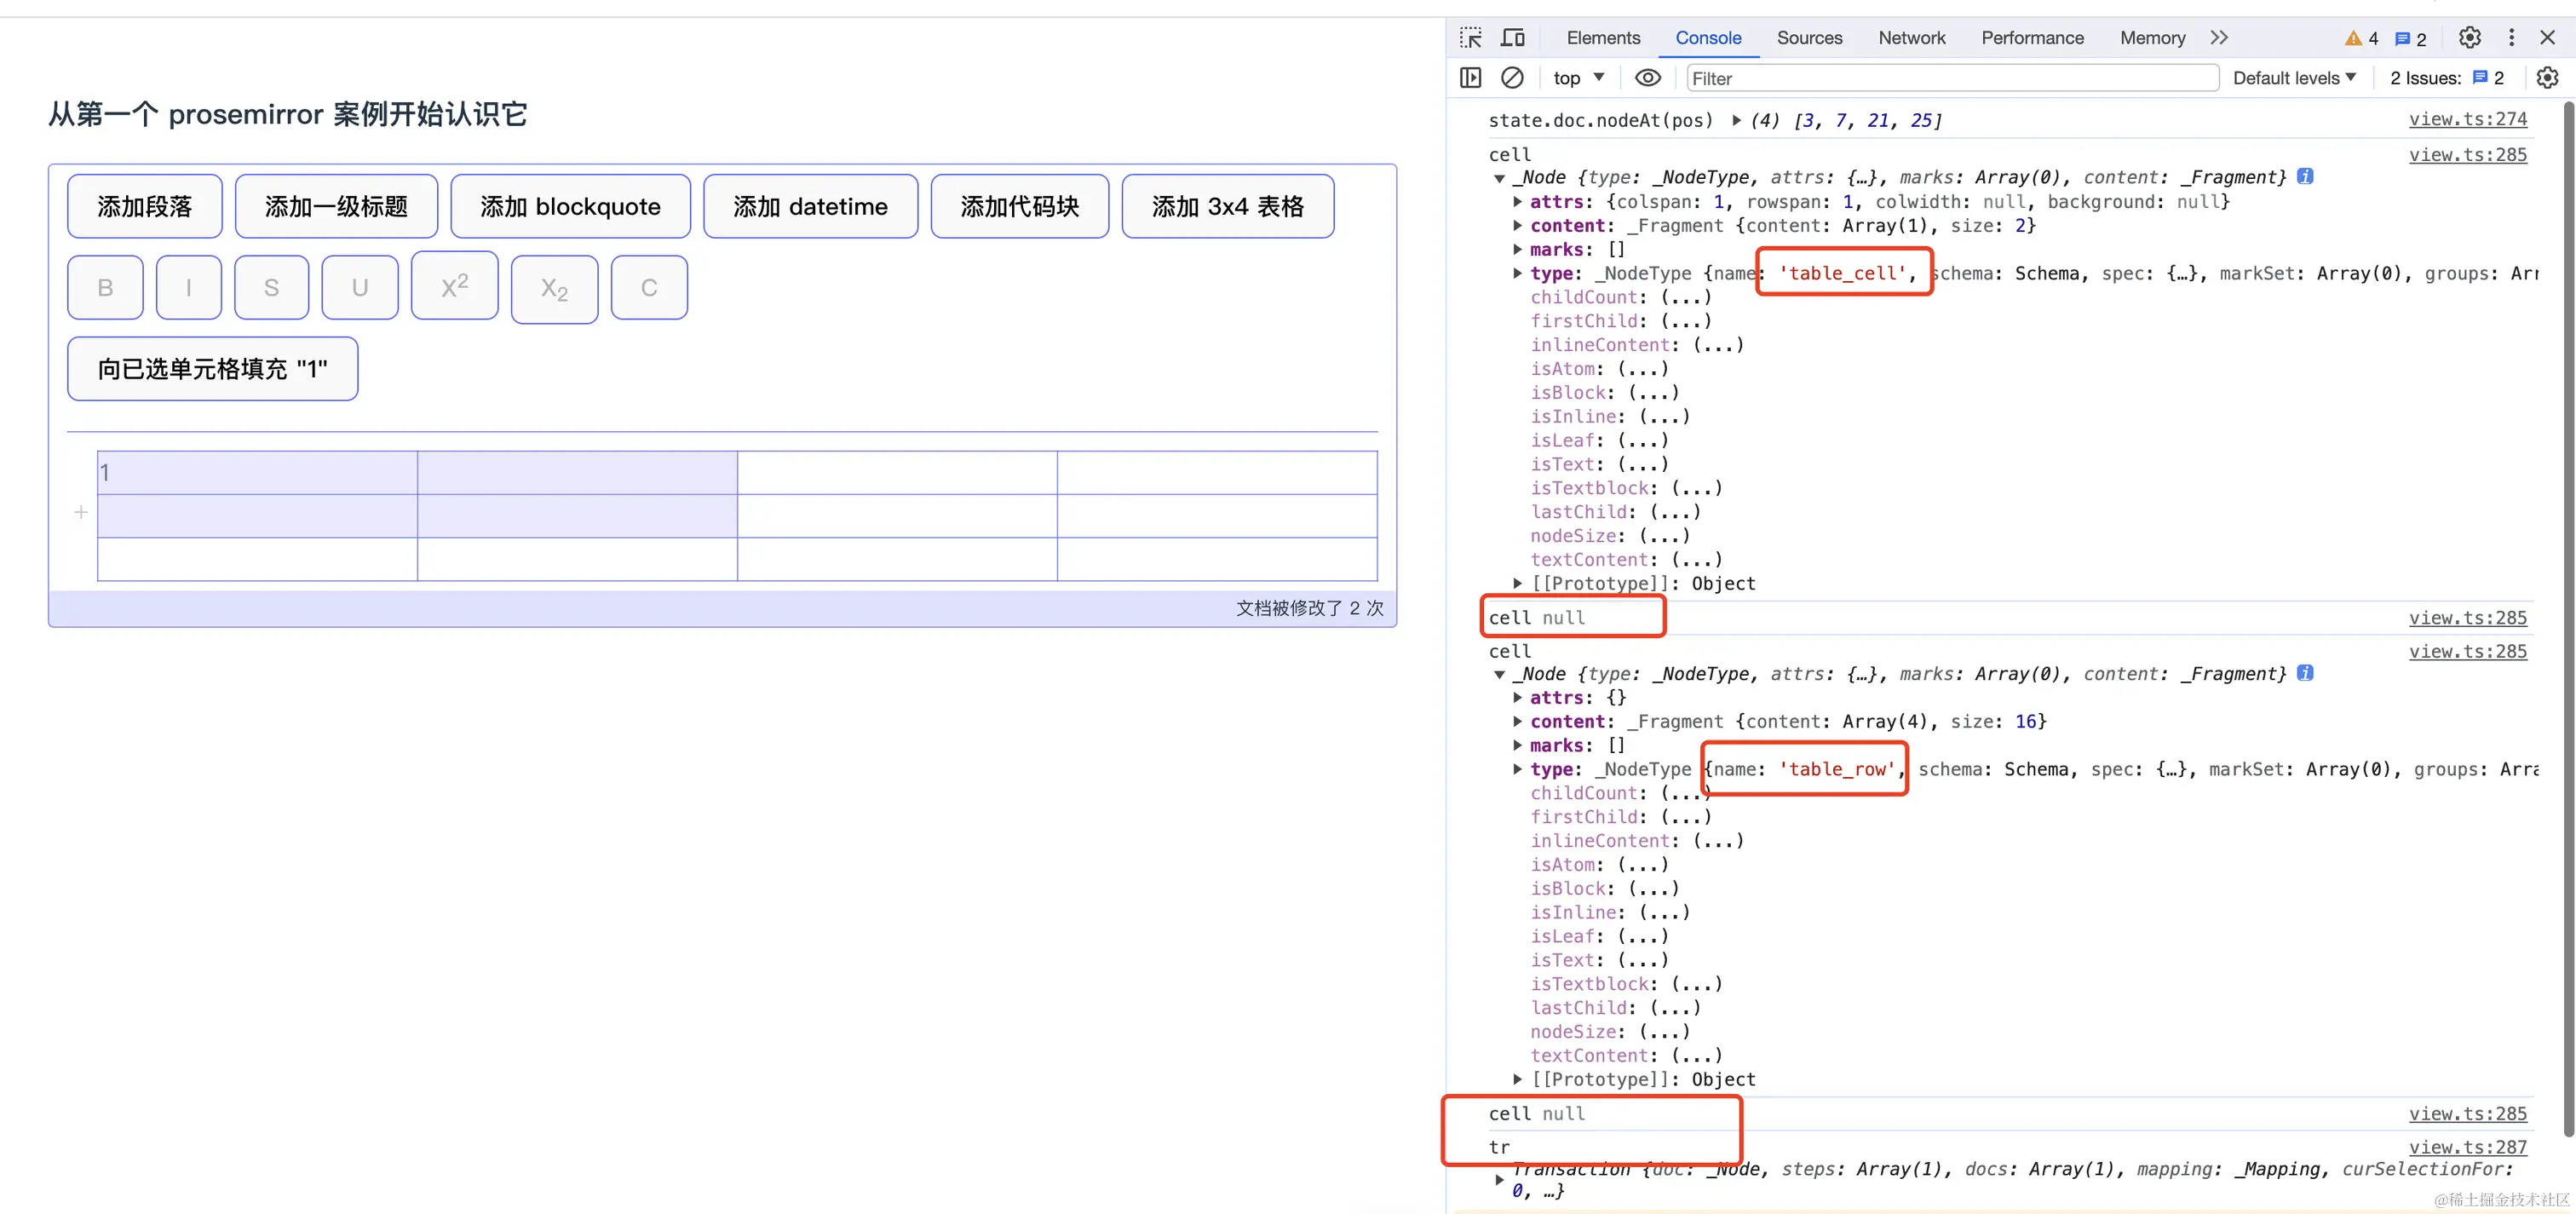Click 添加 3x4 表格 button

click(x=1227, y=206)
